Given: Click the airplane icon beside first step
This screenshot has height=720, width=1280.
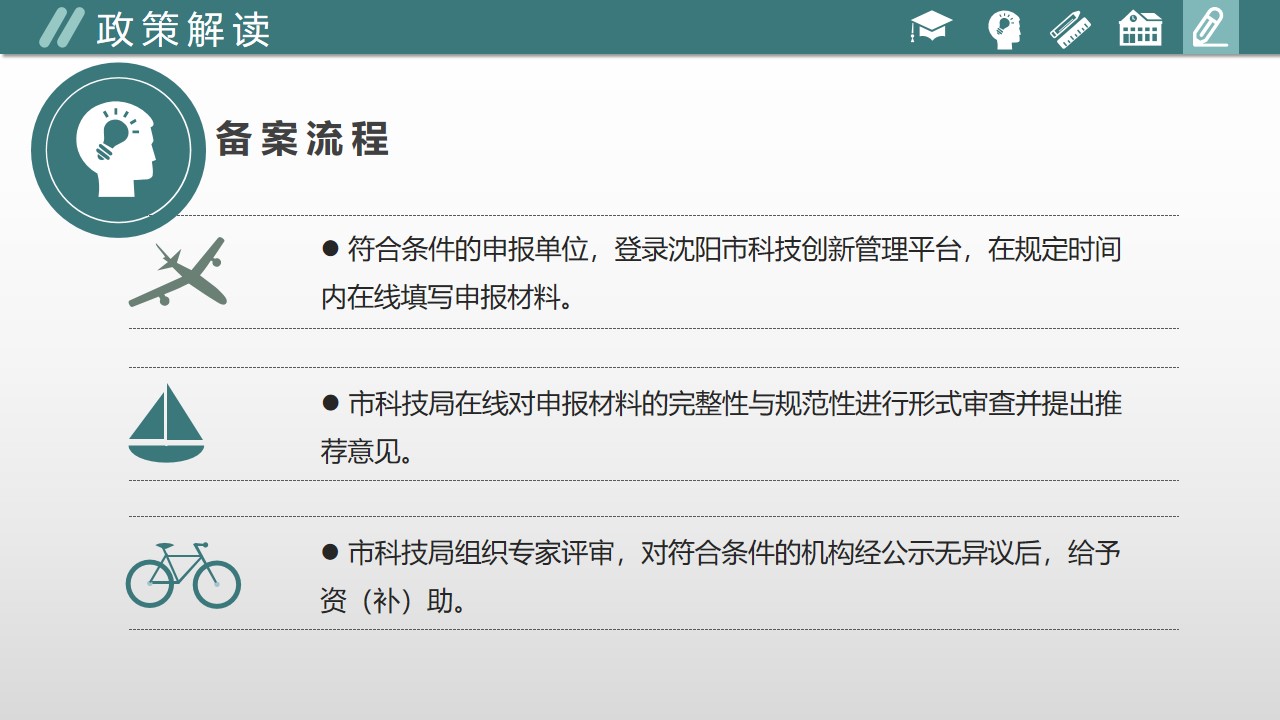Looking at the screenshot, I should coord(179,273).
